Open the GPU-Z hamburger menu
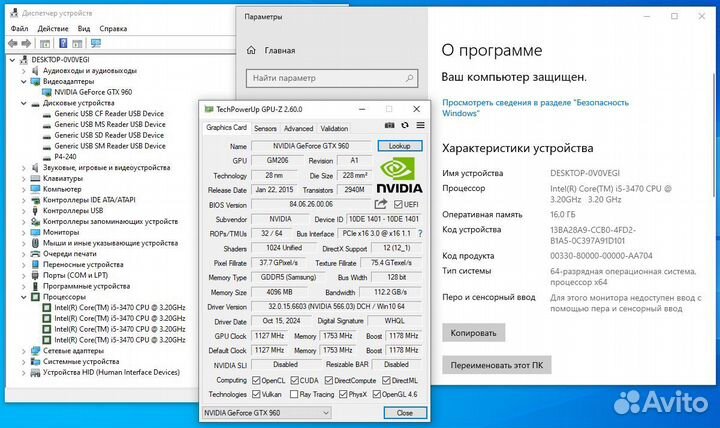Image resolution: width=720 pixels, height=428 pixels. click(420, 125)
